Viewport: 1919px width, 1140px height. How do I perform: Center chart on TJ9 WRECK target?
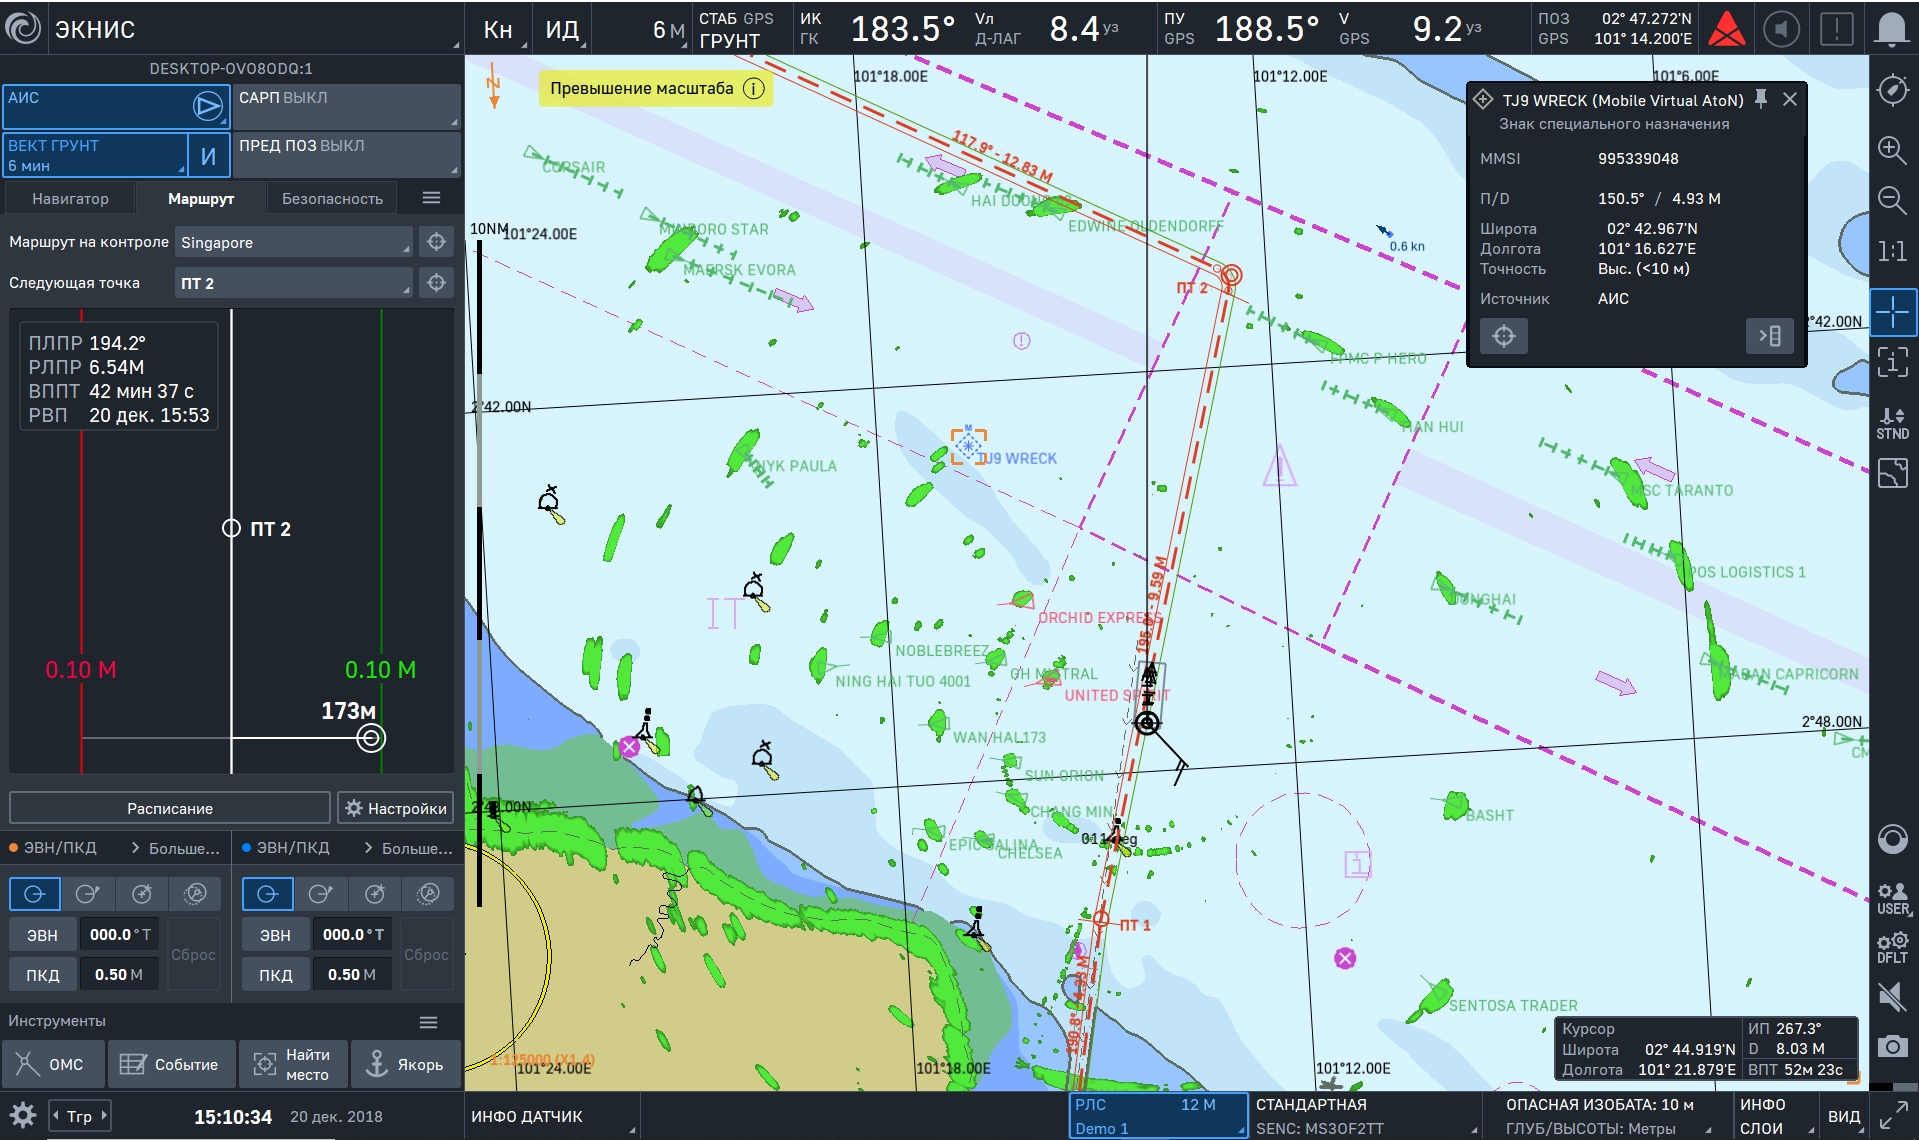[x=1504, y=336]
